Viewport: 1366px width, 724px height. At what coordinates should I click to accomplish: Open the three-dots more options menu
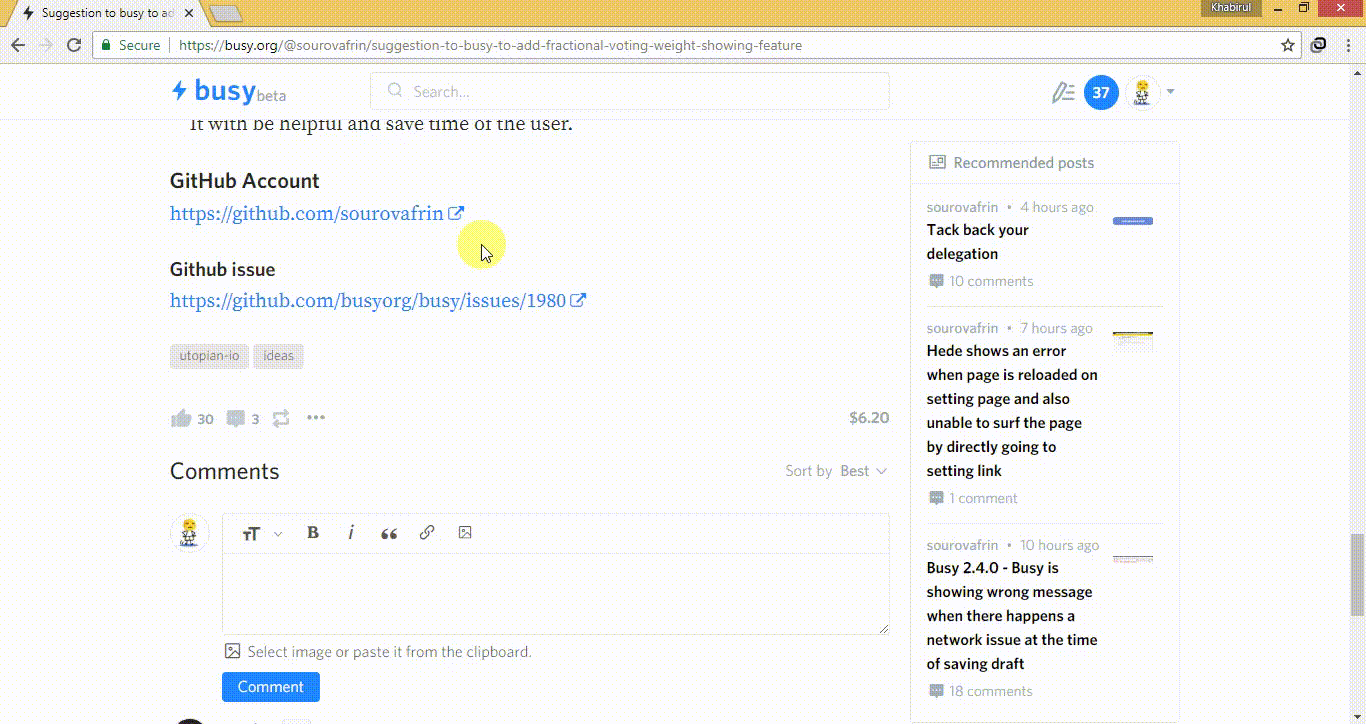(316, 418)
